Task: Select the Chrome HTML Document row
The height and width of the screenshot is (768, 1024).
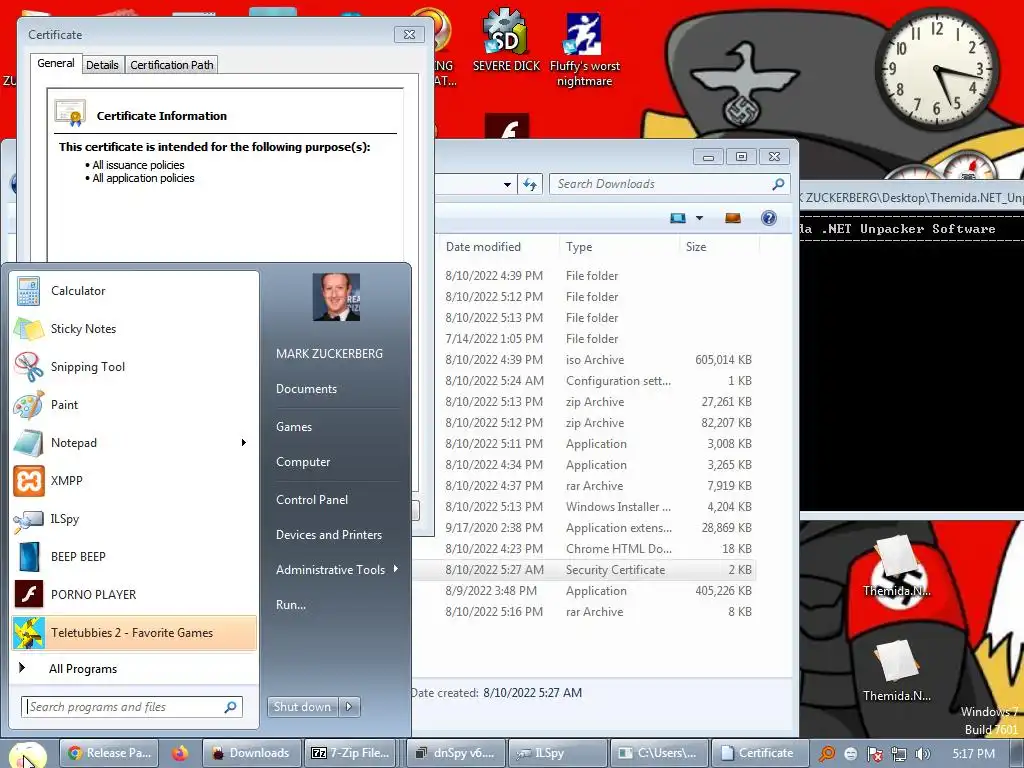Action: point(584,549)
